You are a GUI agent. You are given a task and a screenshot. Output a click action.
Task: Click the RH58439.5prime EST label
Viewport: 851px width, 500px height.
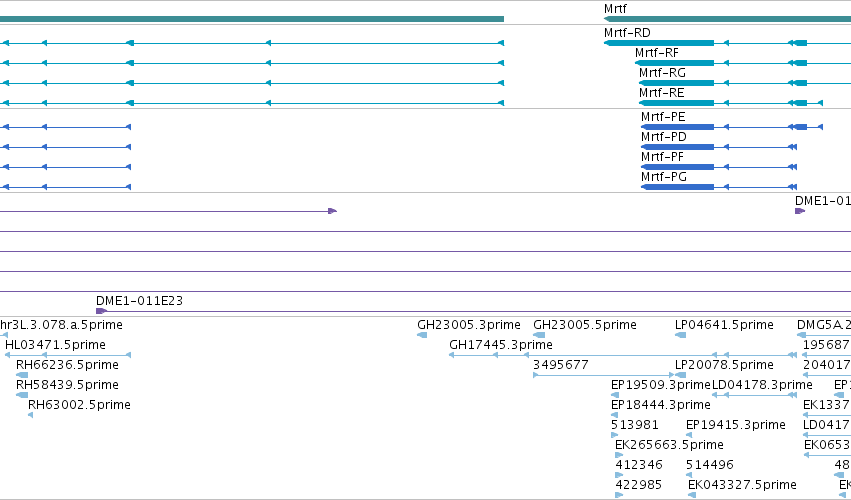(x=67, y=385)
